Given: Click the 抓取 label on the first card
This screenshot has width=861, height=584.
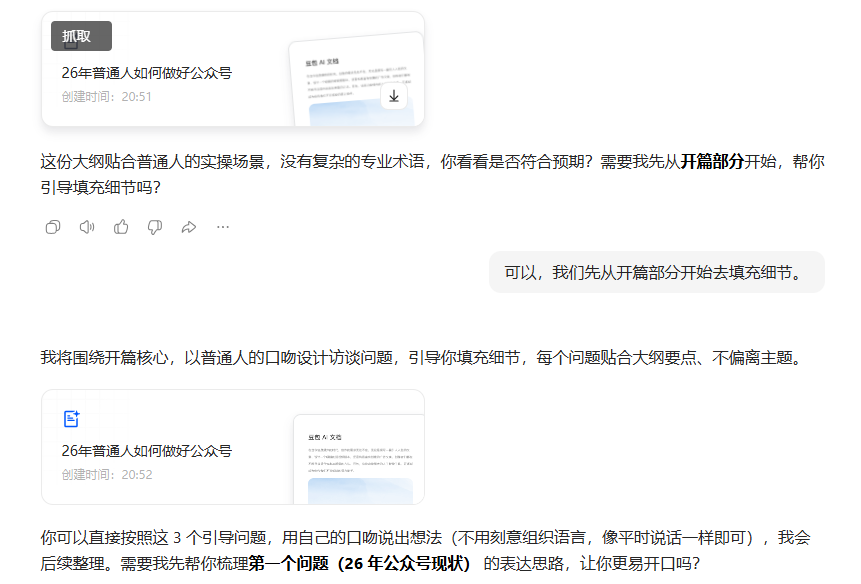Looking at the screenshot, I should (79, 36).
